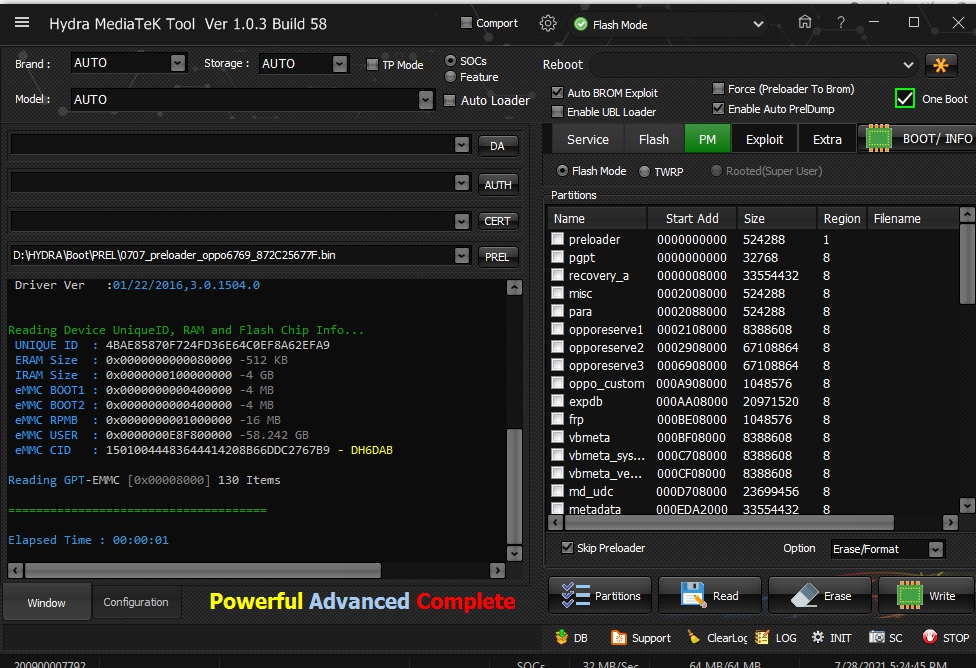Open the Extra tab

[827, 139]
